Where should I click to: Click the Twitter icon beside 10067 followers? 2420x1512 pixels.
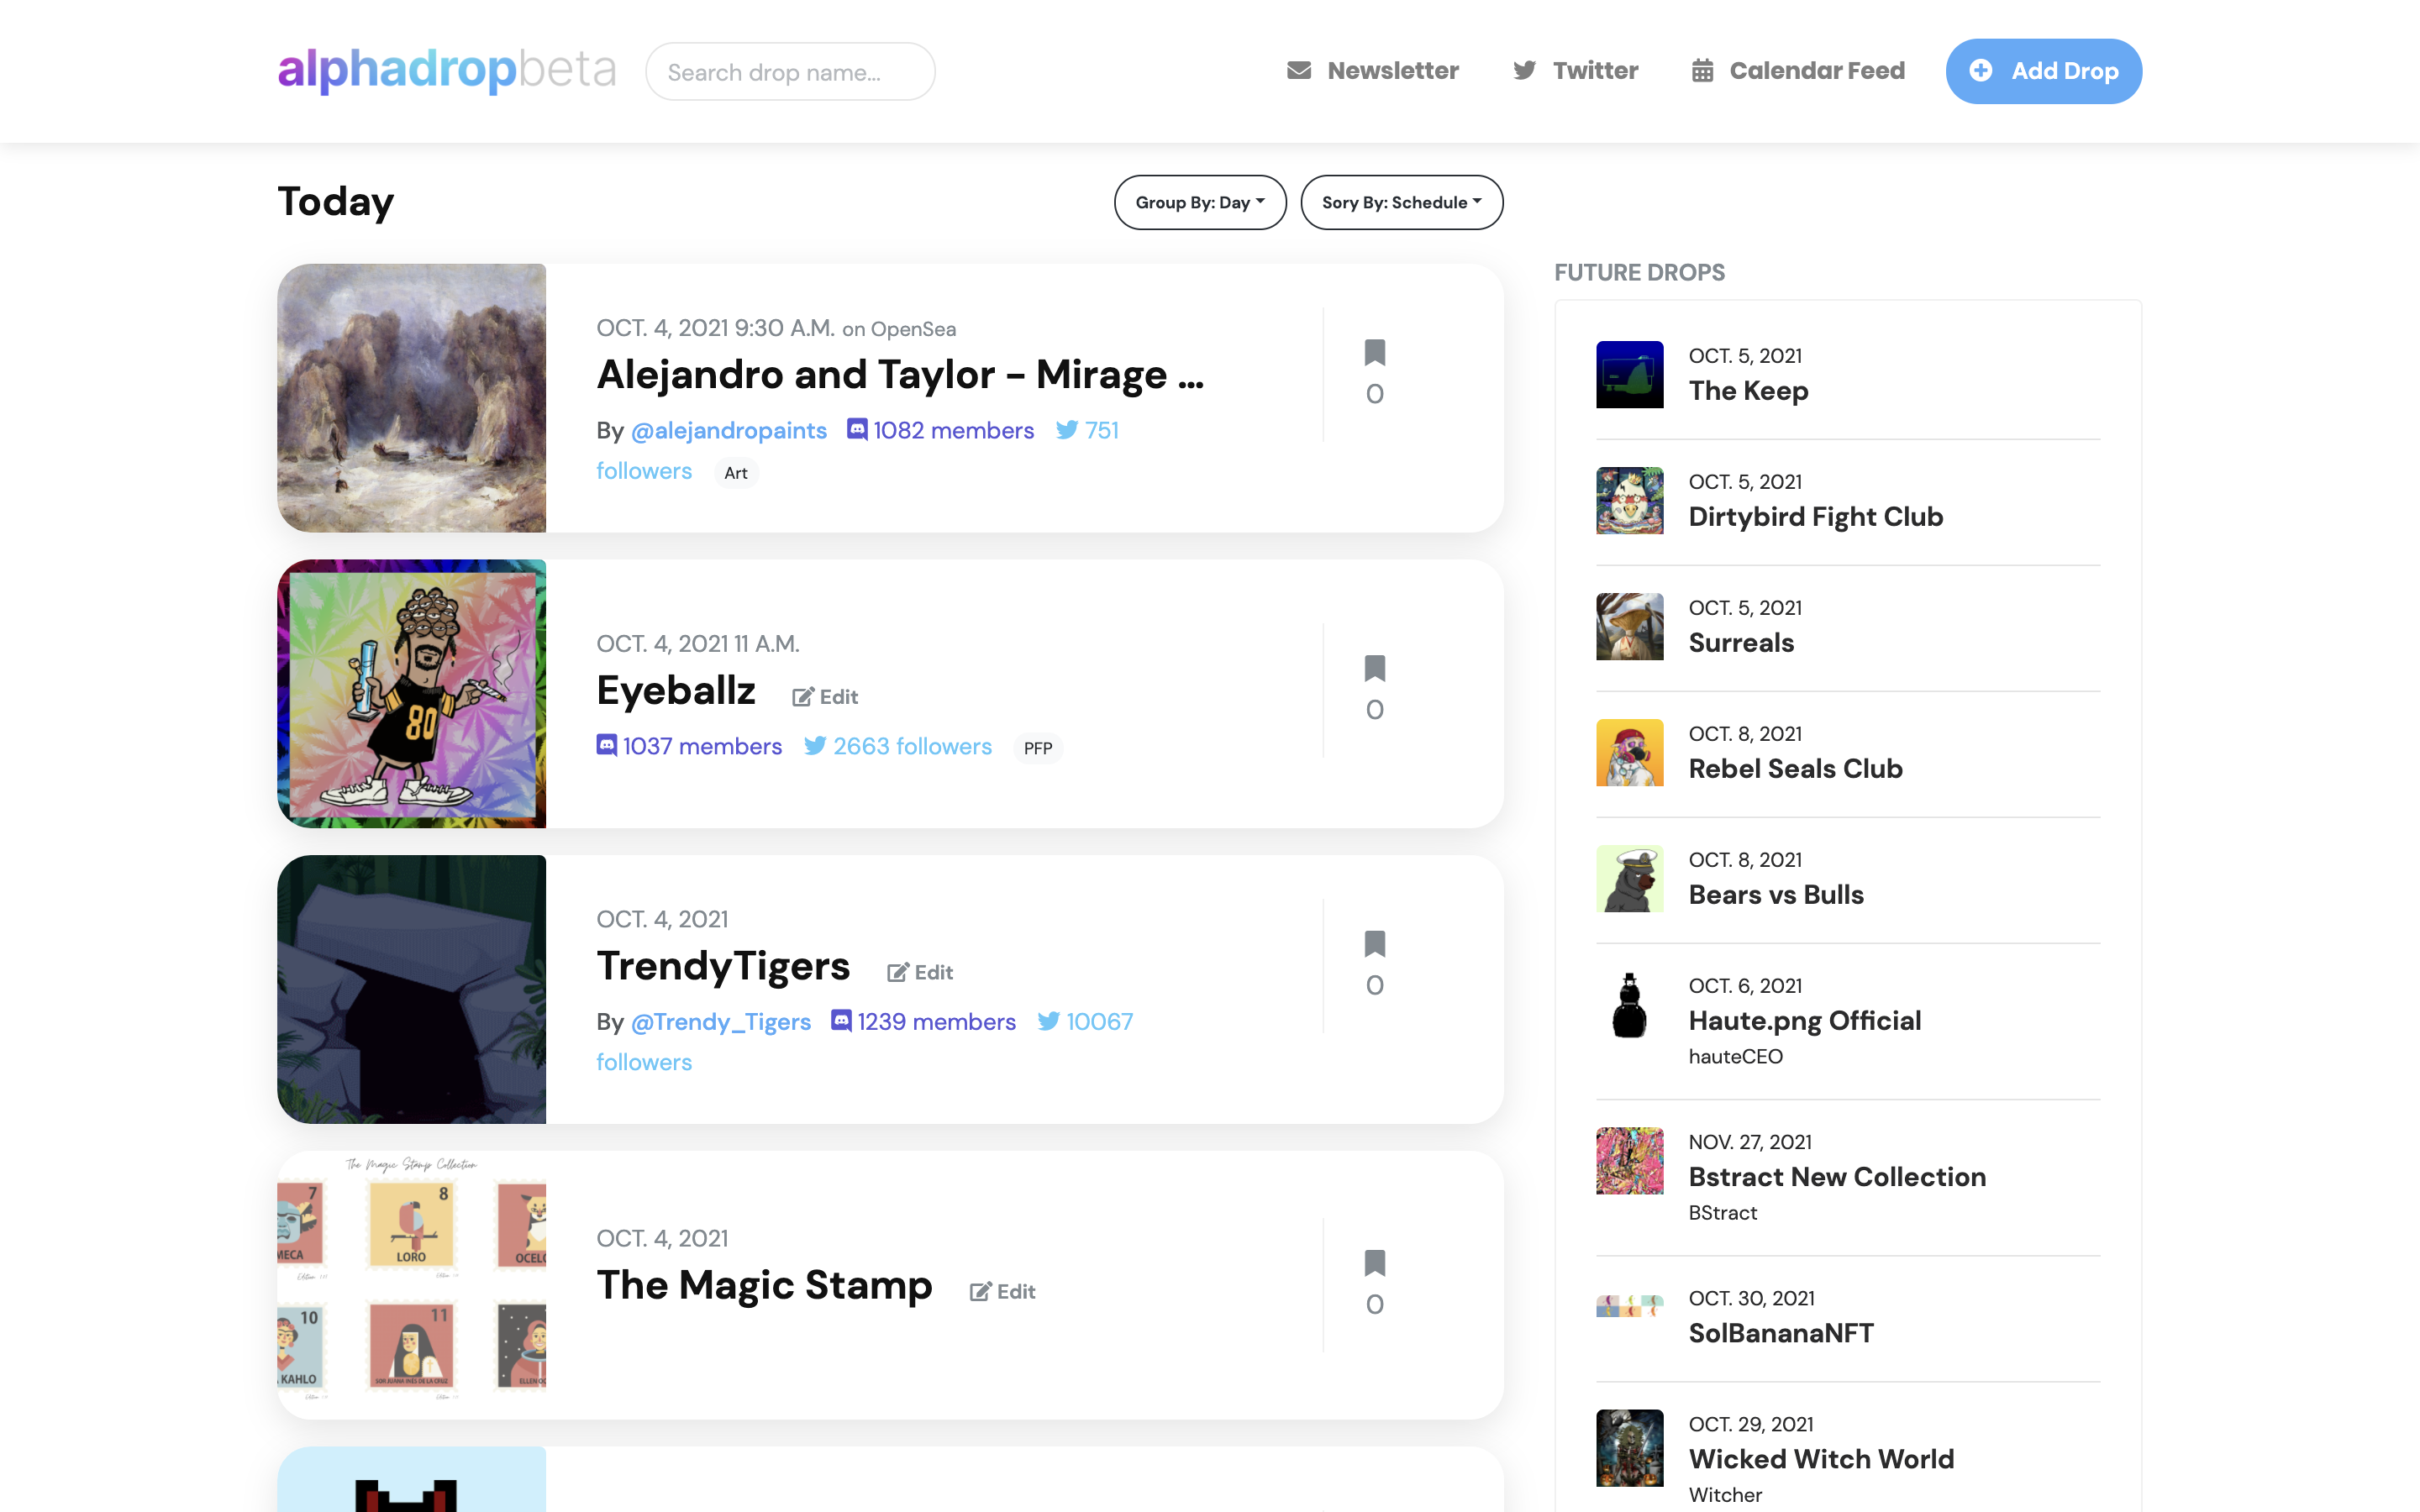point(1048,1021)
